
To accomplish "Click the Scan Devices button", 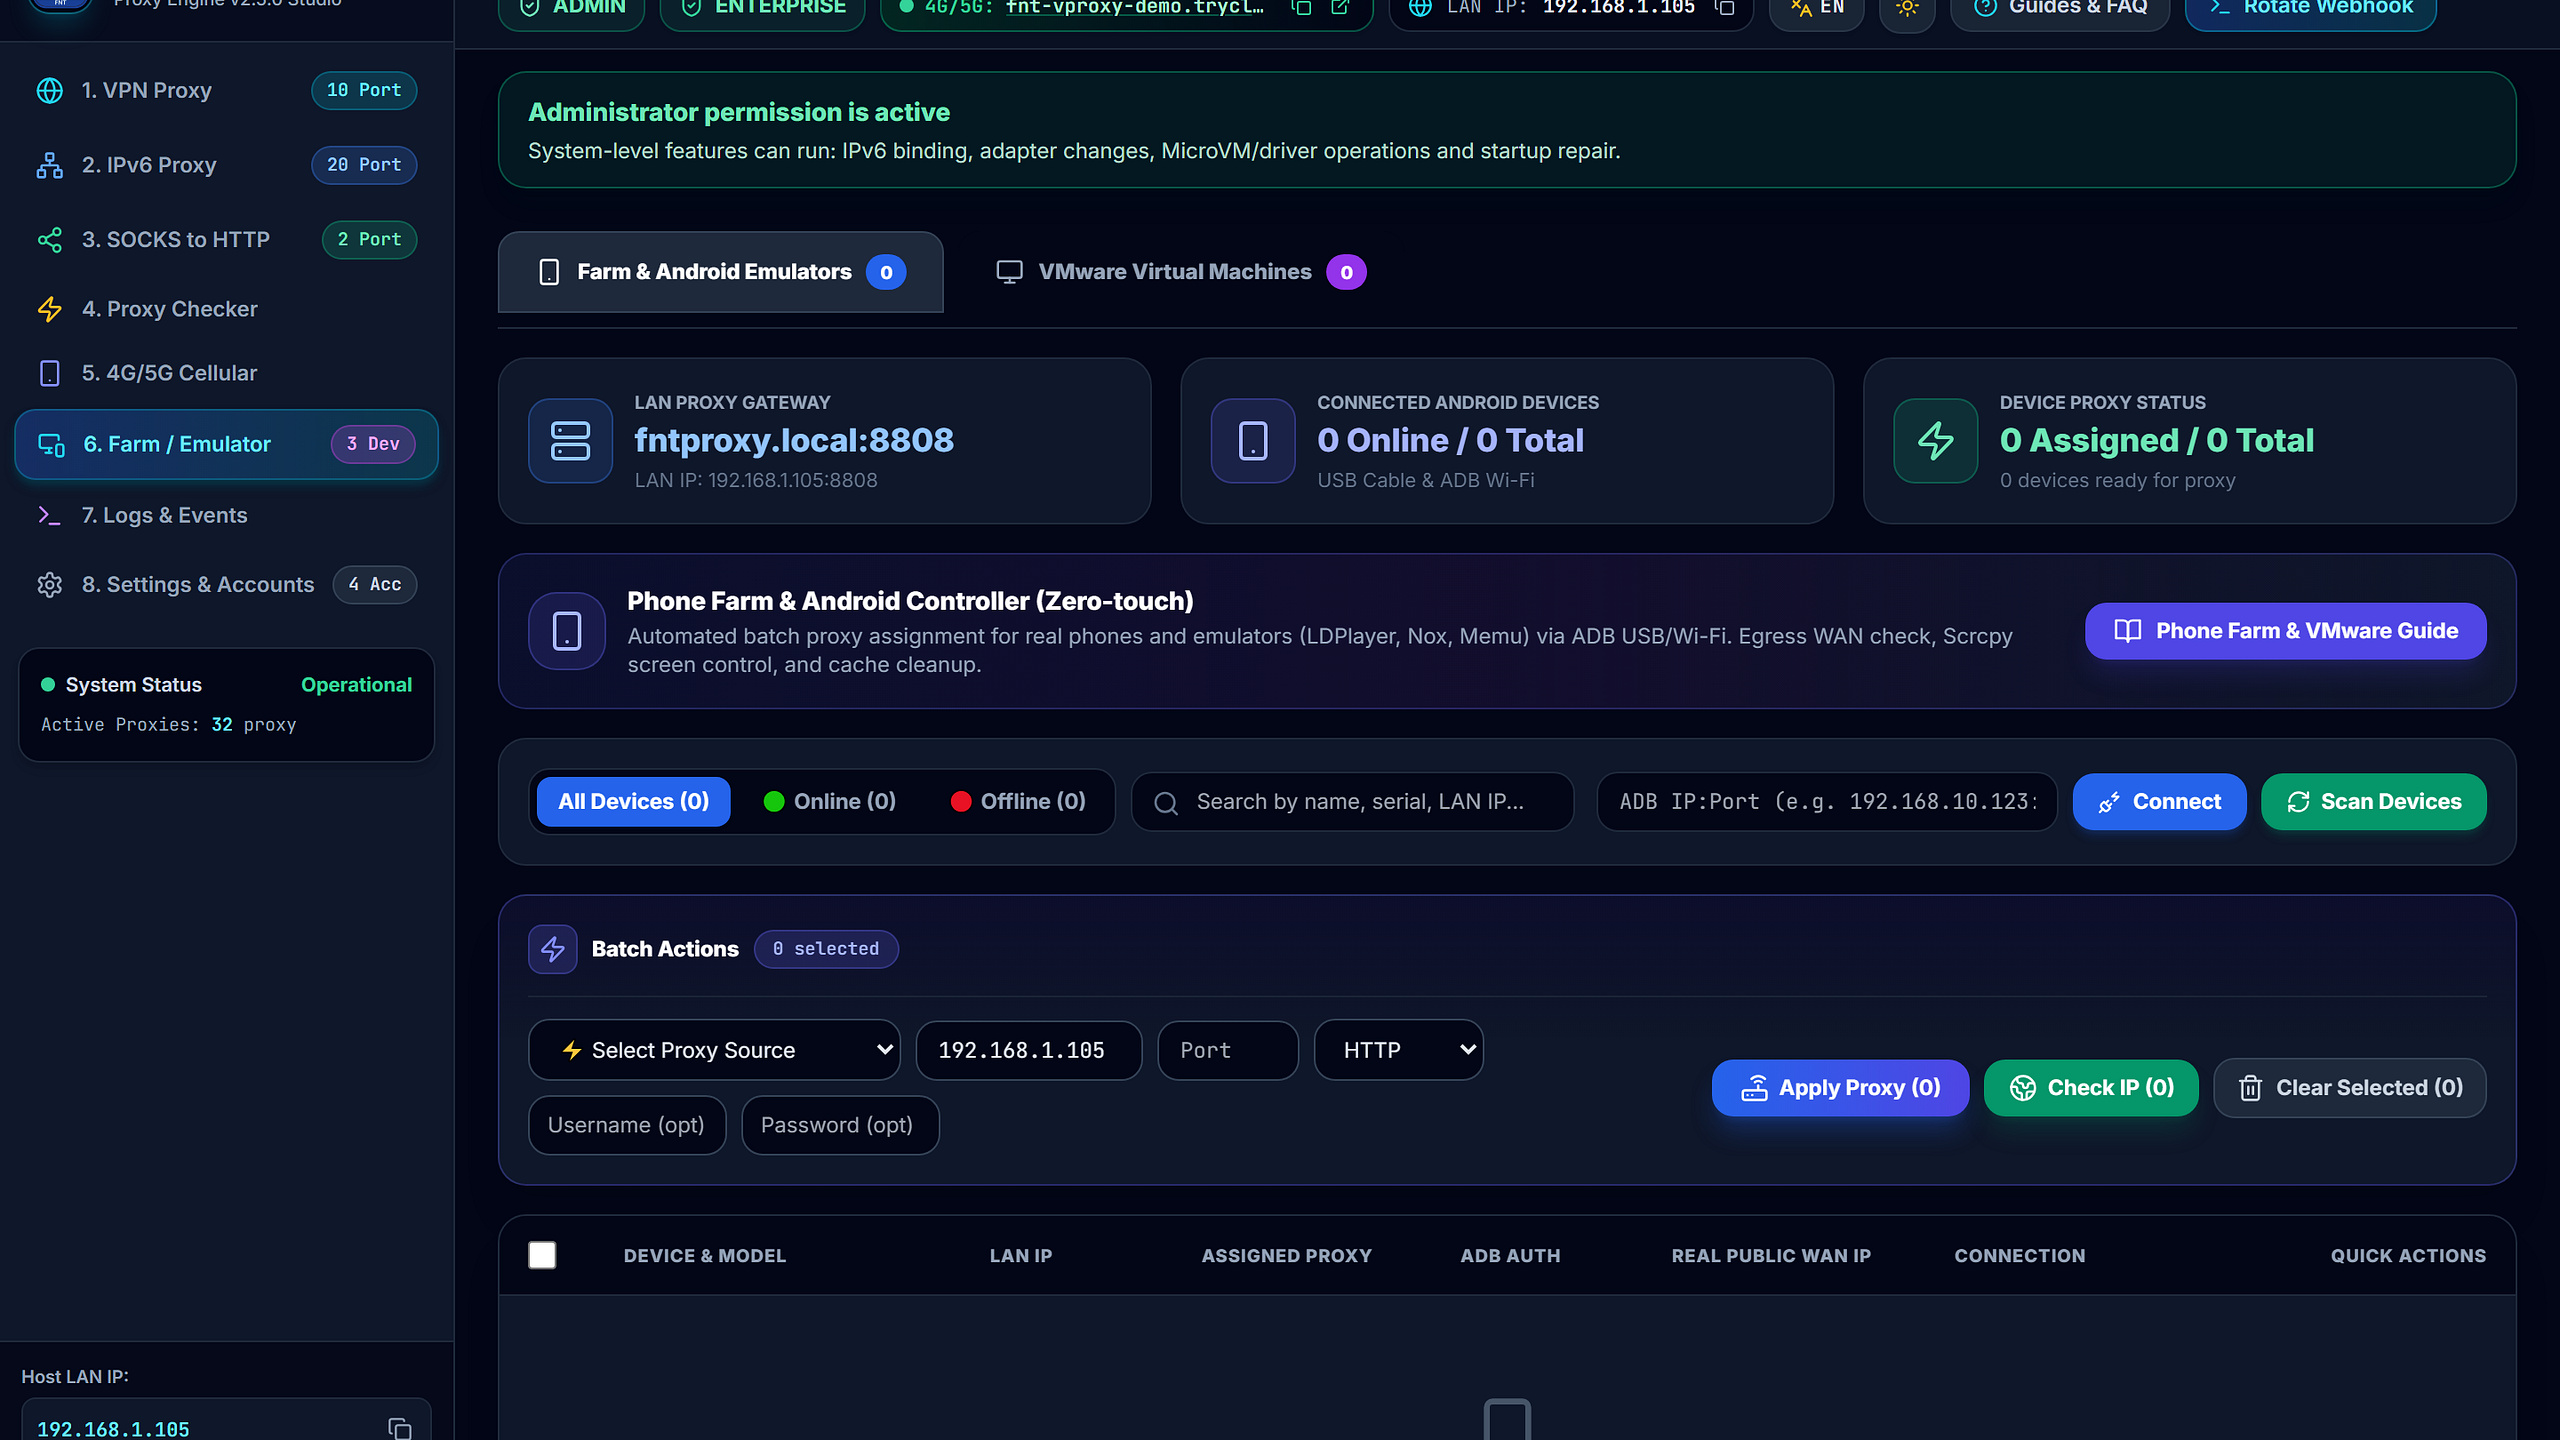I will pyautogui.click(x=2374, y=801).
